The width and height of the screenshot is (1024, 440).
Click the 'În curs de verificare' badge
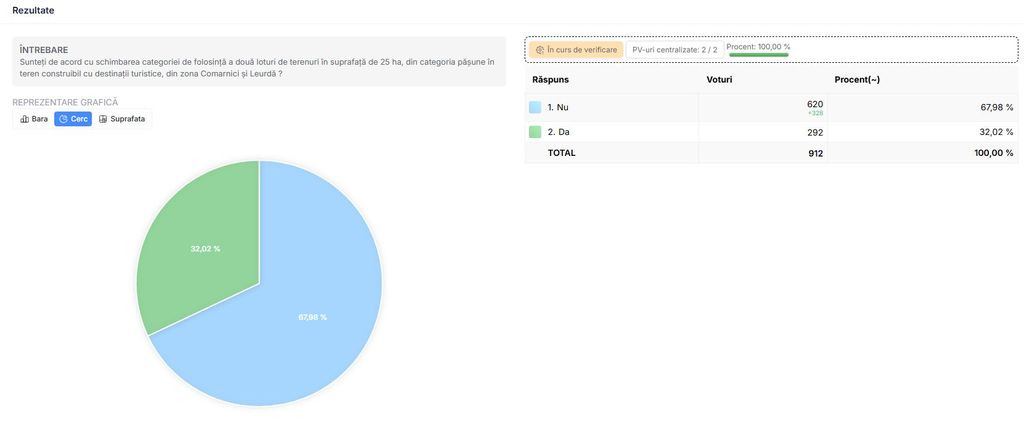pyautogui.click(x=576, y=49)
